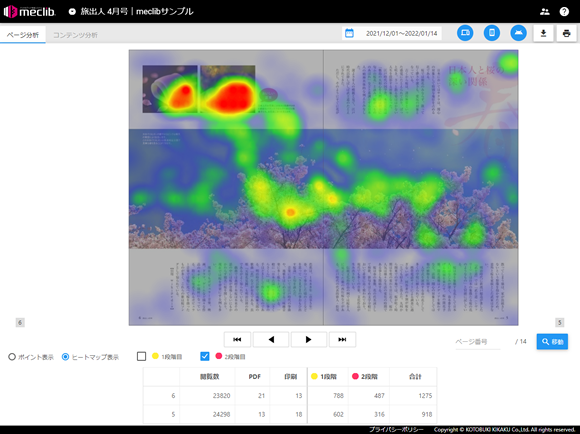Open the help question mark icon
580x434 pixels.
click(564, 11)
